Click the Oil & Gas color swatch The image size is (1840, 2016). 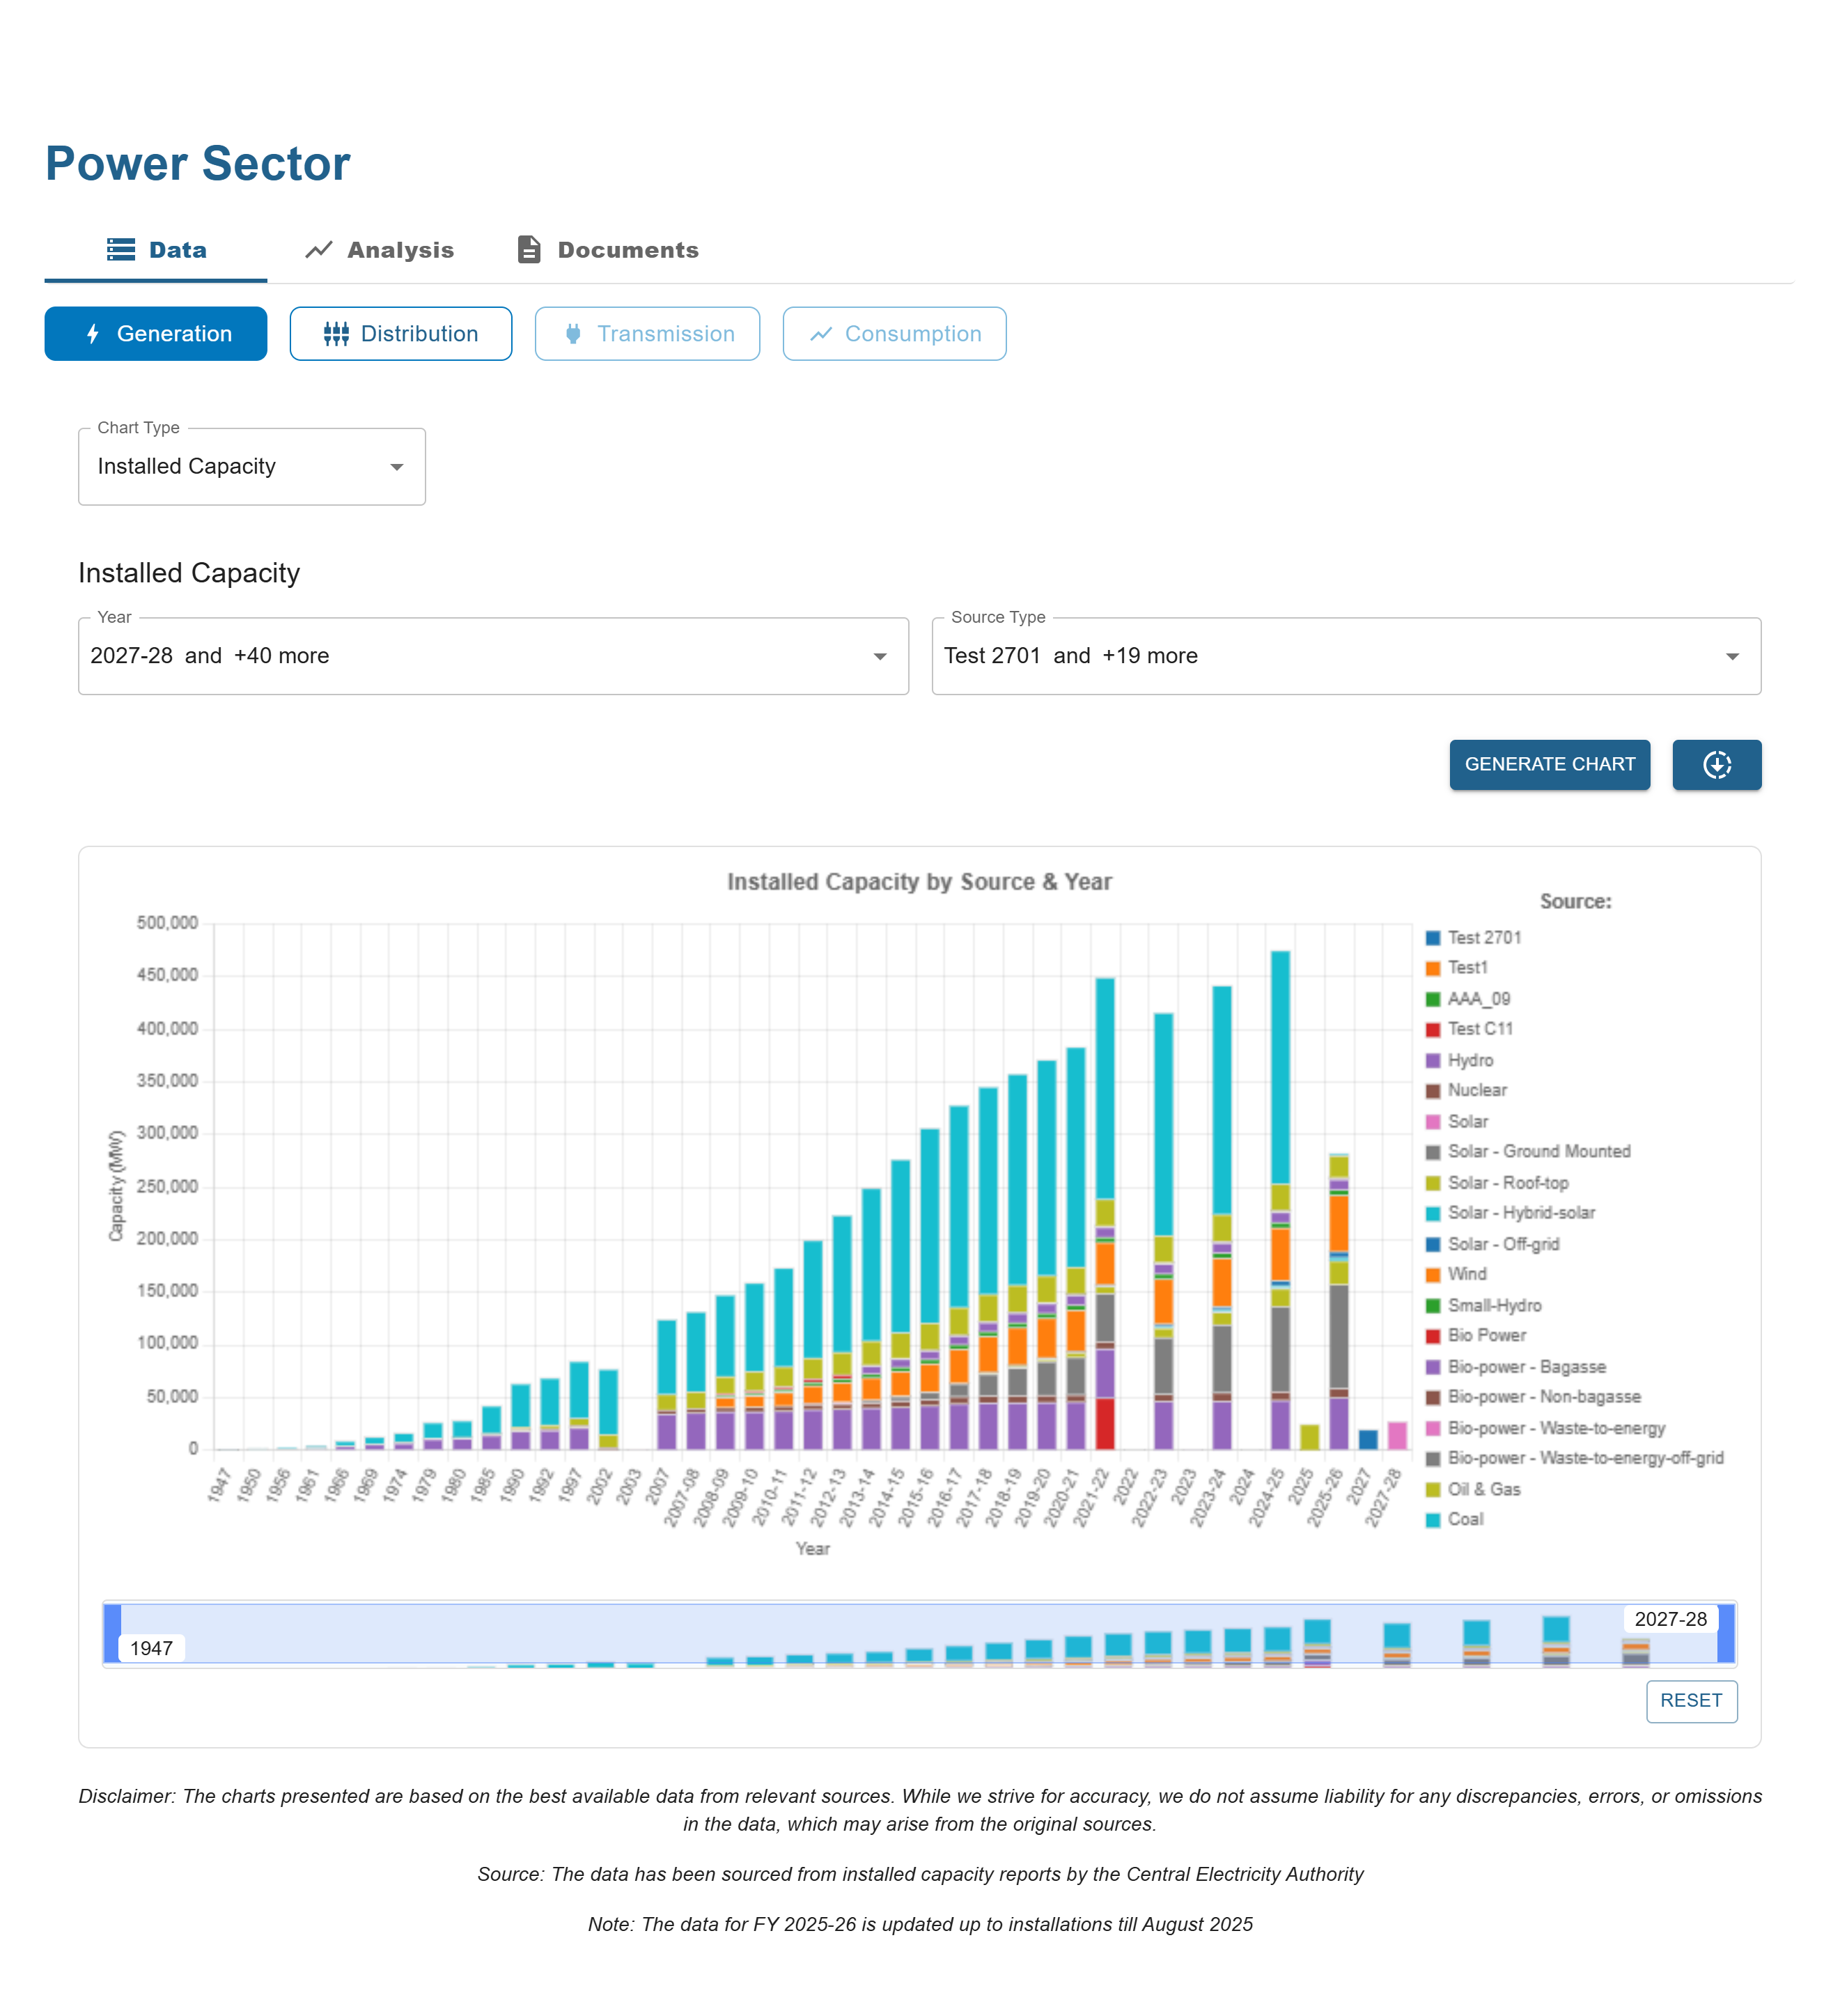[x=1433, y=1490]
